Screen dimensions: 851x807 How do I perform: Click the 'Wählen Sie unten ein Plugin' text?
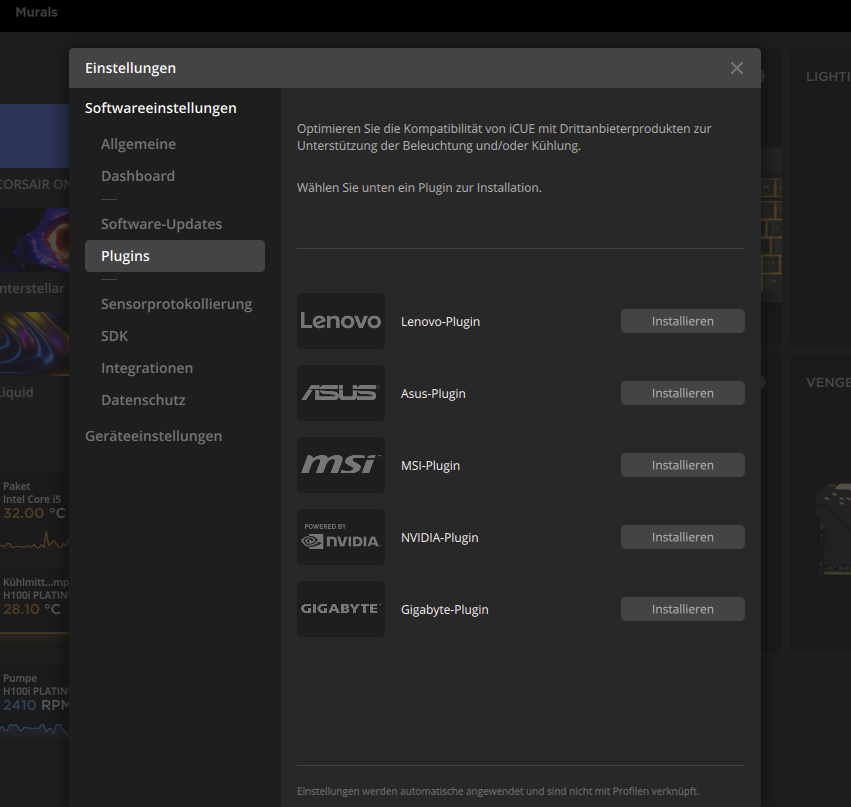click(x=419, y=188)
